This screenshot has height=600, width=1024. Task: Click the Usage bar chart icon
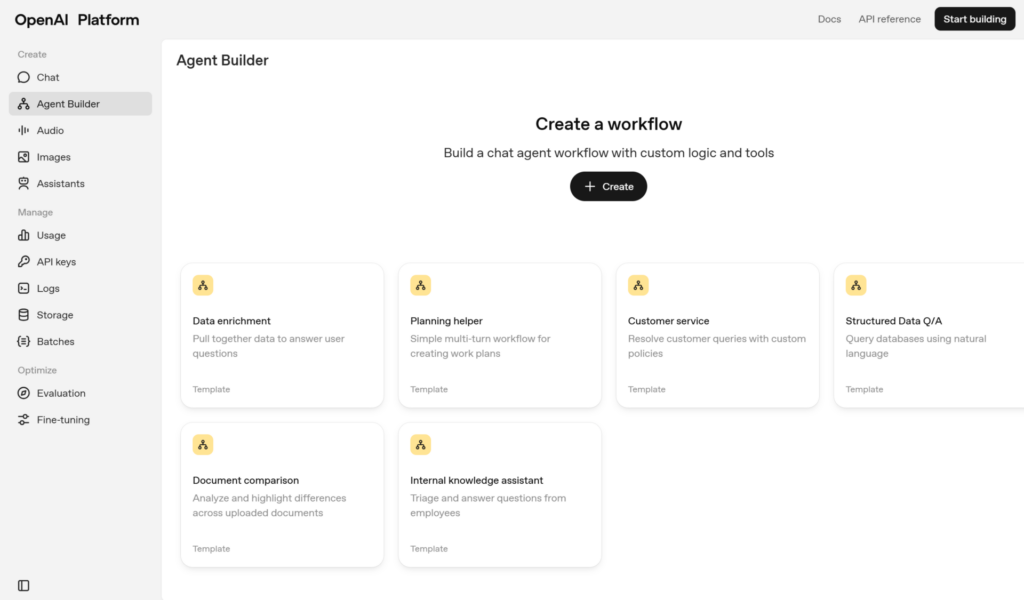pyautogui.click(x=24, y=236)
